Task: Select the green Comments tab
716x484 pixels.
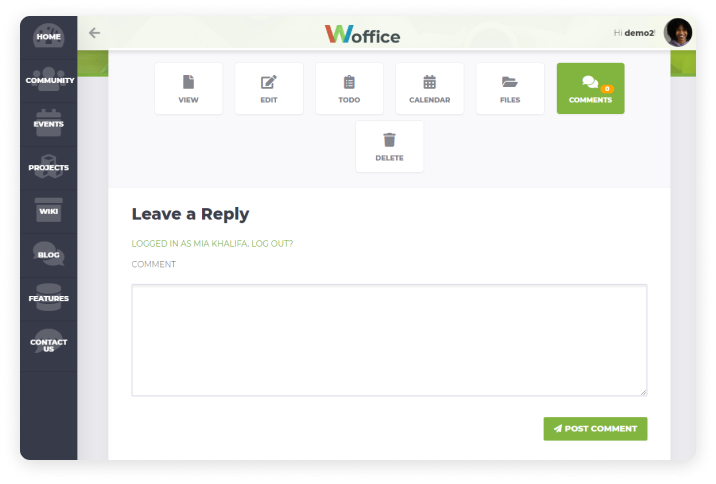Action: [x=590, y=89]
